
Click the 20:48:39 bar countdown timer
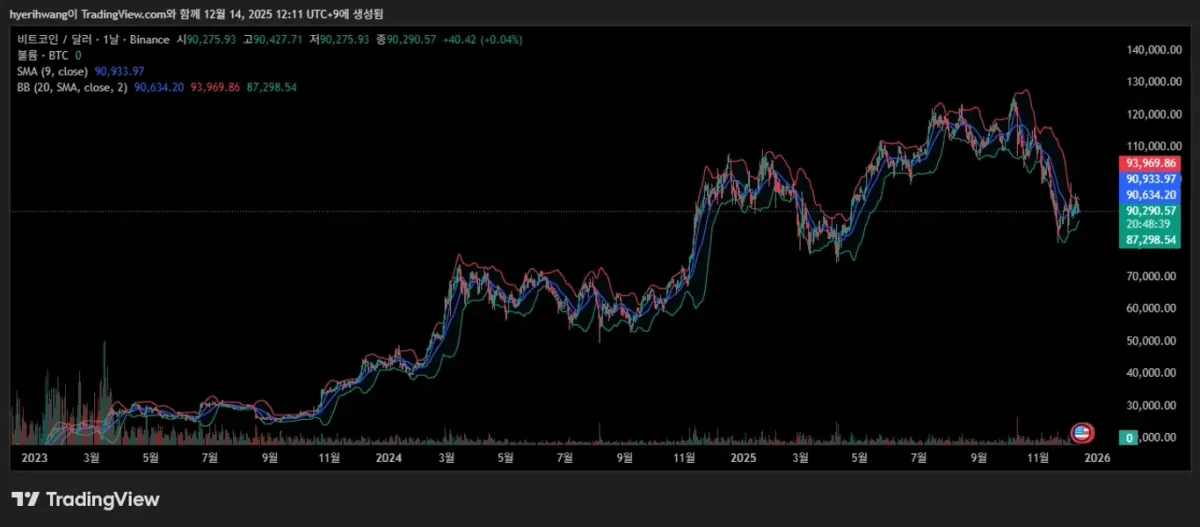click(x=1147, y=224)
